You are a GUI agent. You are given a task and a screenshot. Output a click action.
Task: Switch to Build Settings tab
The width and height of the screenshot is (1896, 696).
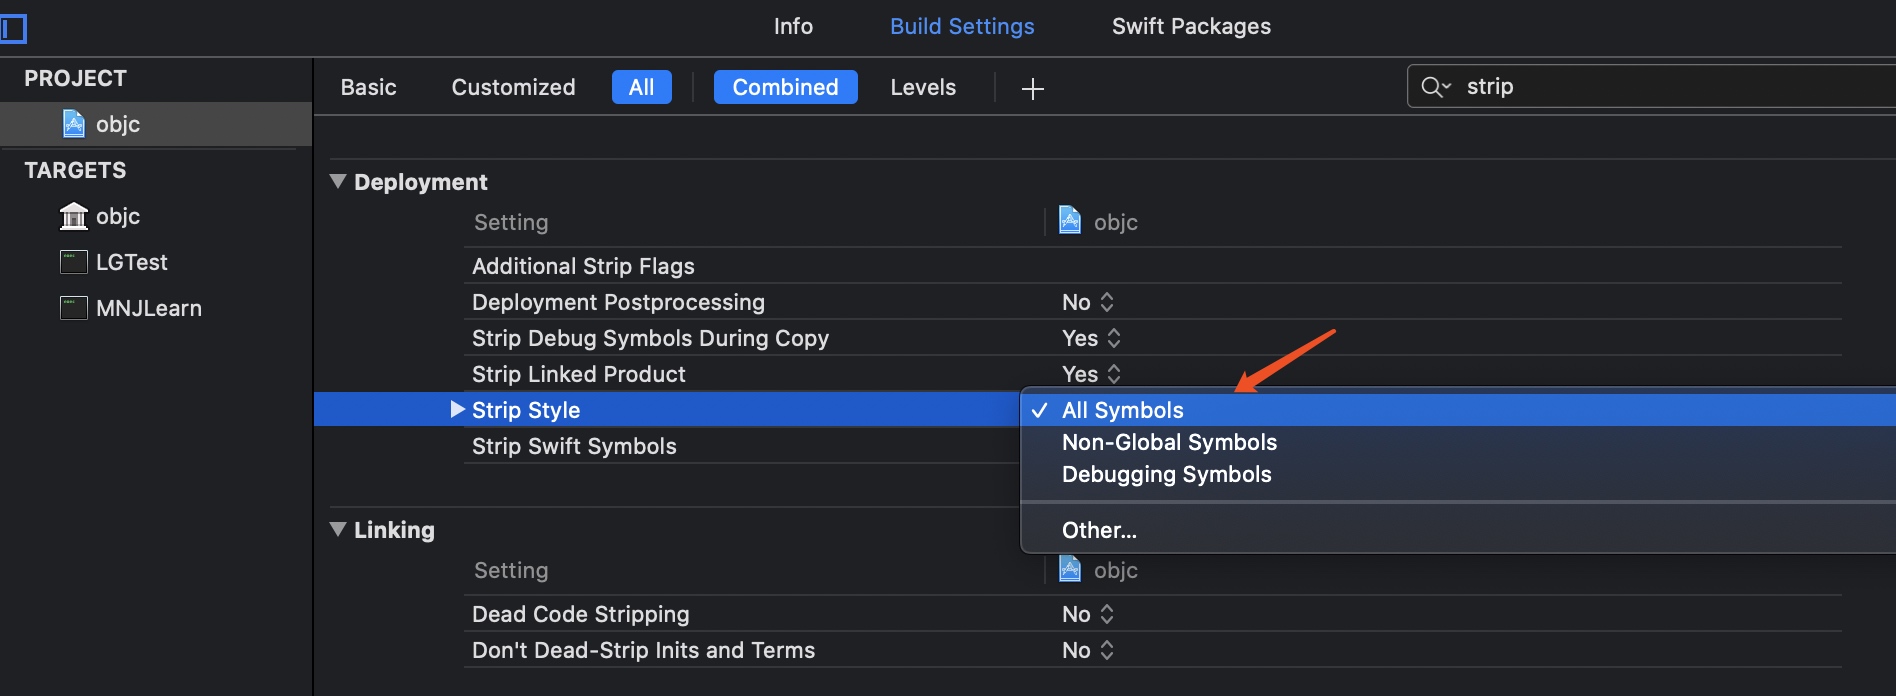click(x=962, y=27)
